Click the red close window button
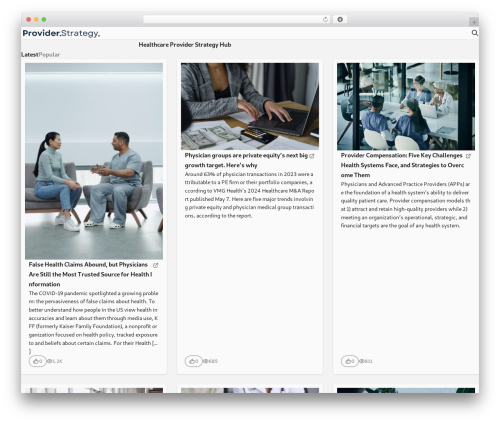Viewport: 500px width, 423px height. pos(29,20)
